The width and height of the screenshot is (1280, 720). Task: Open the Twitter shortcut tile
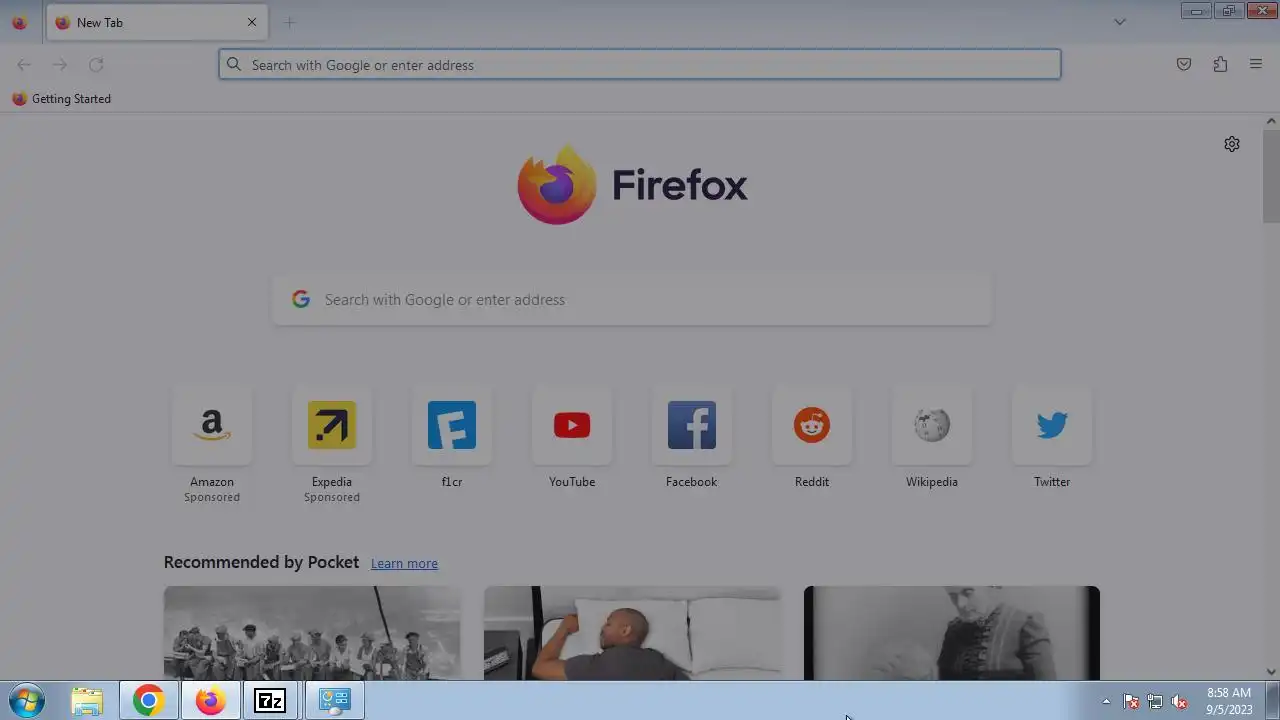tap(1052, 426)
